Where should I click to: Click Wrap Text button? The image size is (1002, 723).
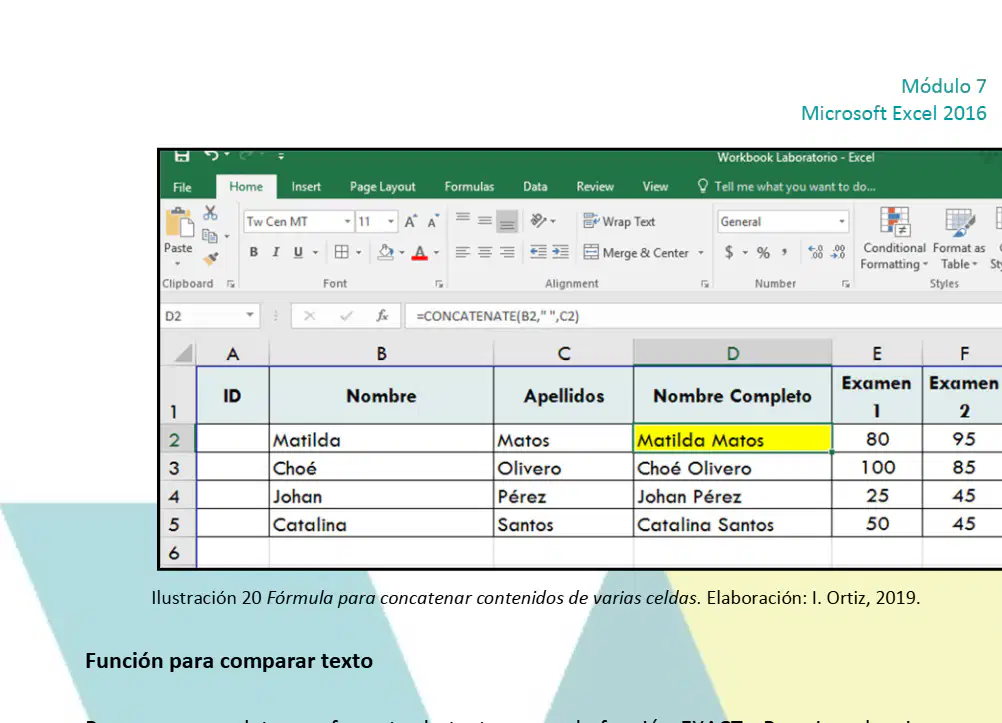click(619, 222)
